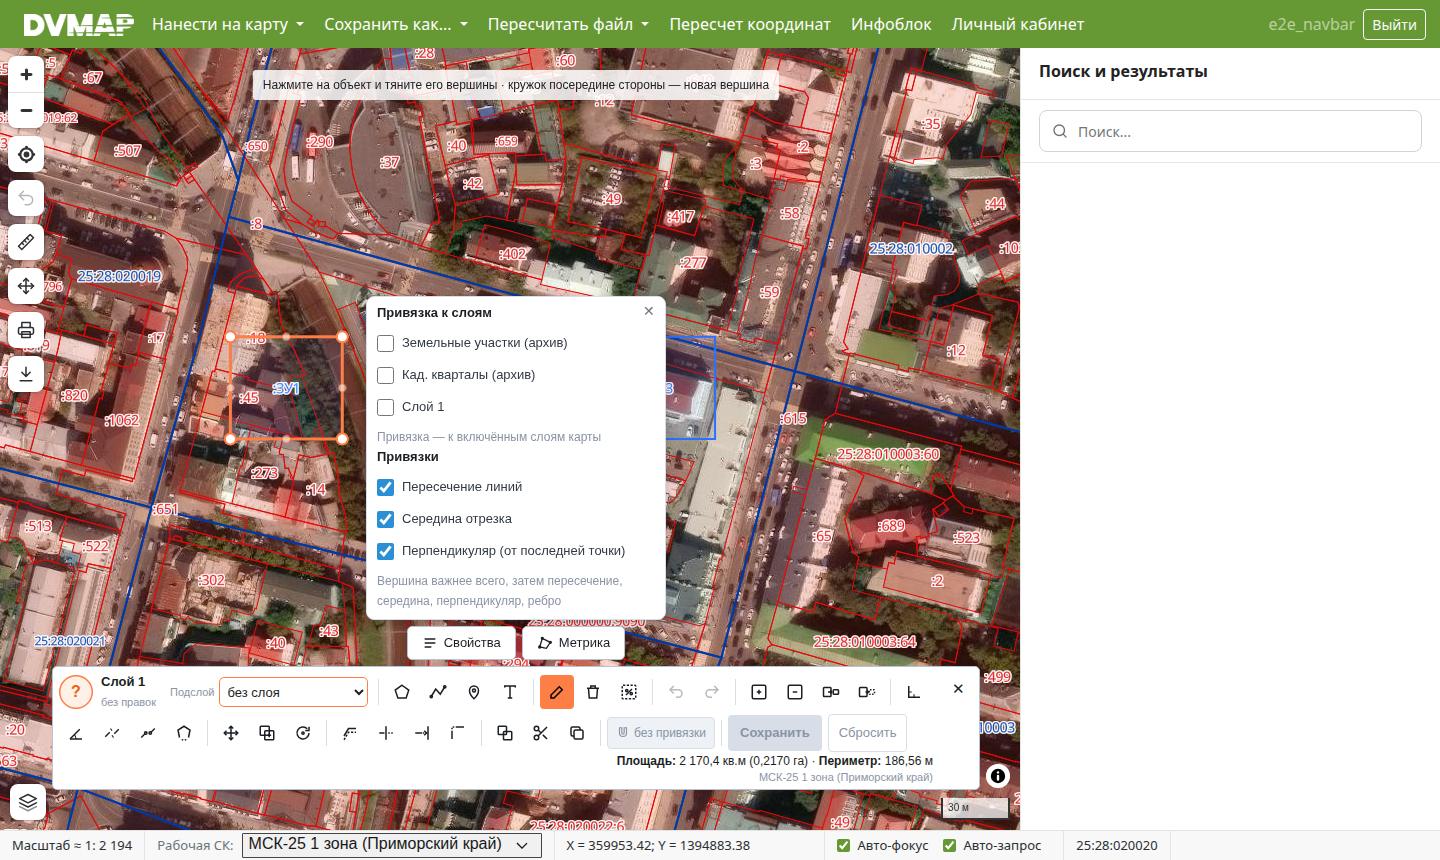
Task: Open the Свойства panel button
Action: tap(461, 643)
